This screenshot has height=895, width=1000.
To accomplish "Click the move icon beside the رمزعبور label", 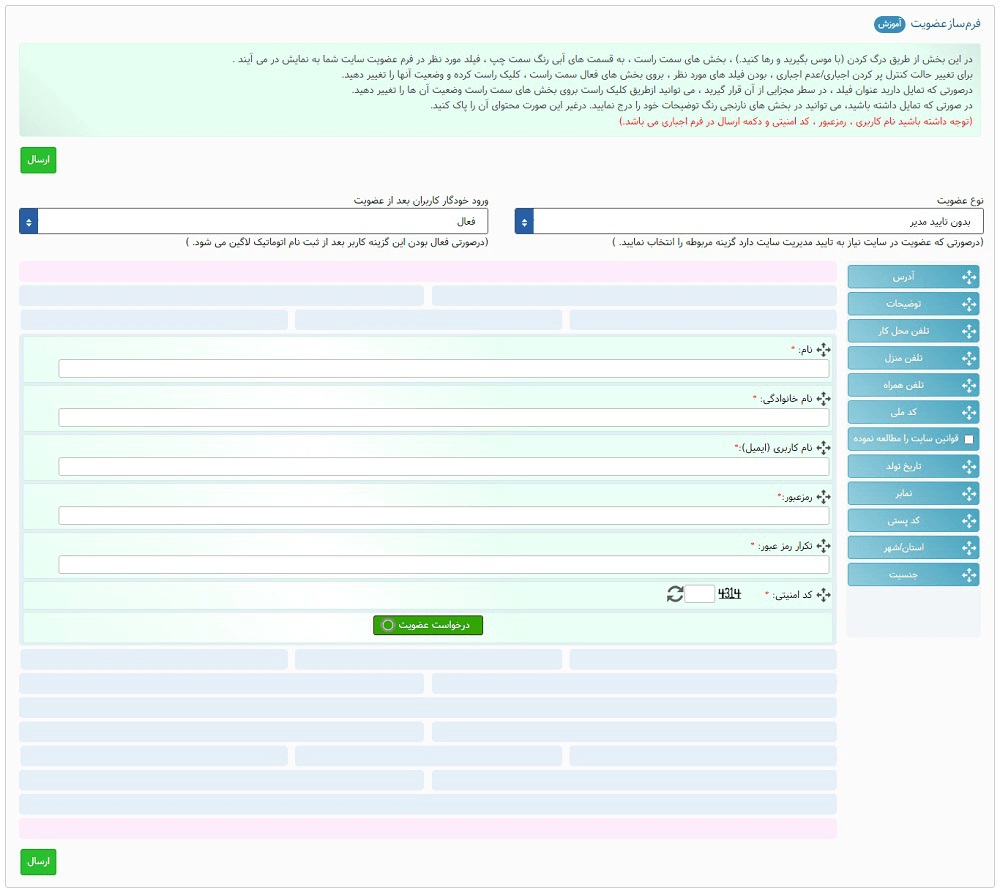I will click(824, 496).
